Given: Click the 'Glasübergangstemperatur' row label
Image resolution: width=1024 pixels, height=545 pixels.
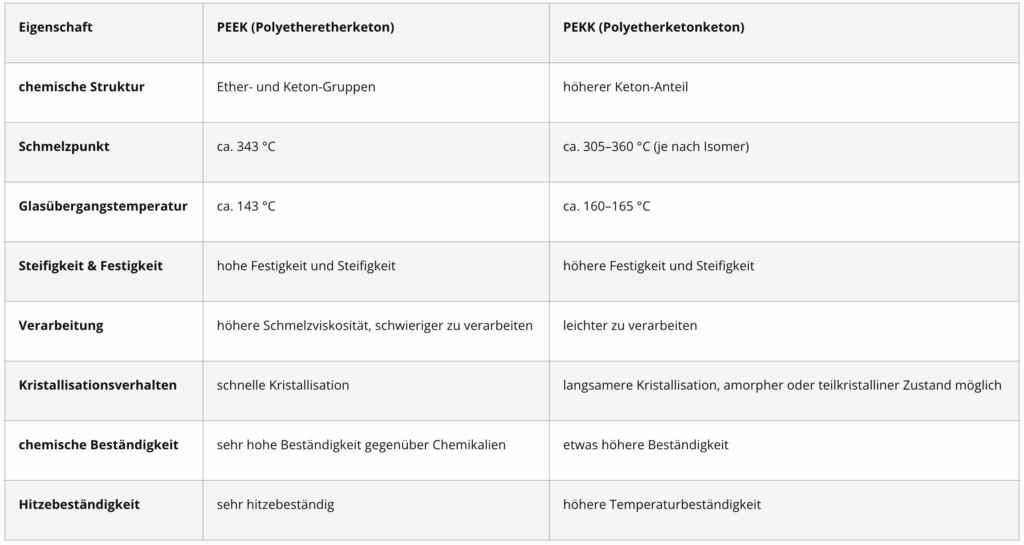Looking at the screenshot, I should point(103,207).
